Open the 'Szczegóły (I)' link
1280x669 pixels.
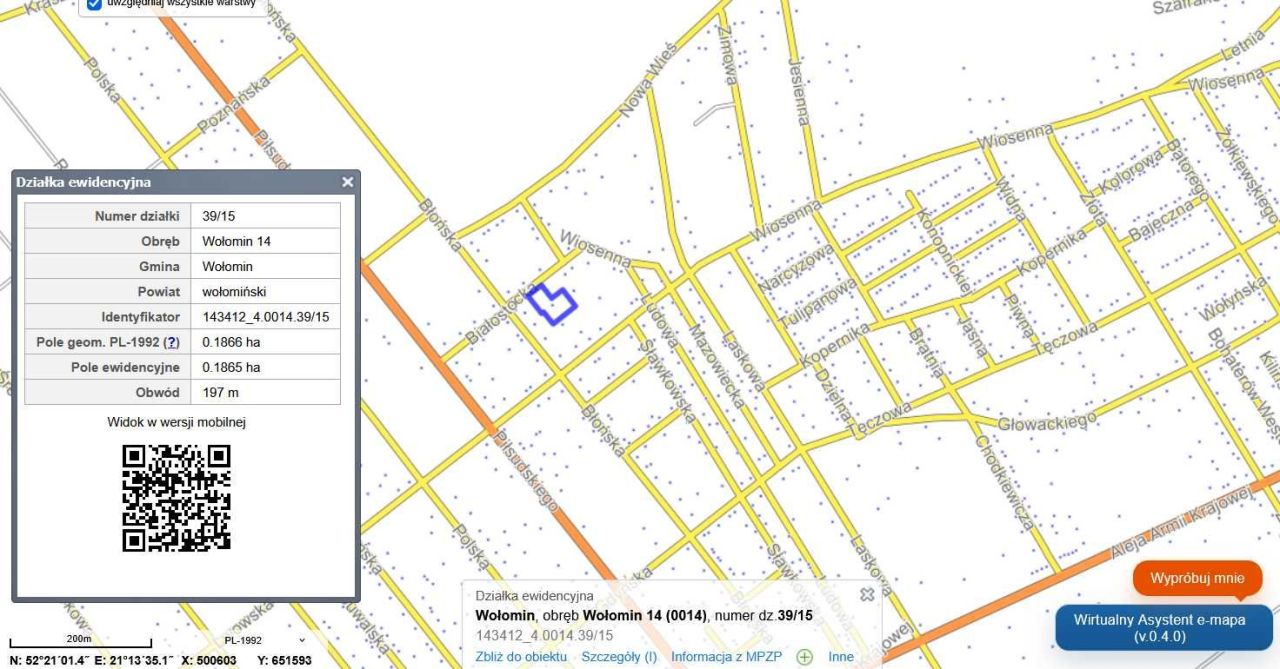click(x=619, y=657)
